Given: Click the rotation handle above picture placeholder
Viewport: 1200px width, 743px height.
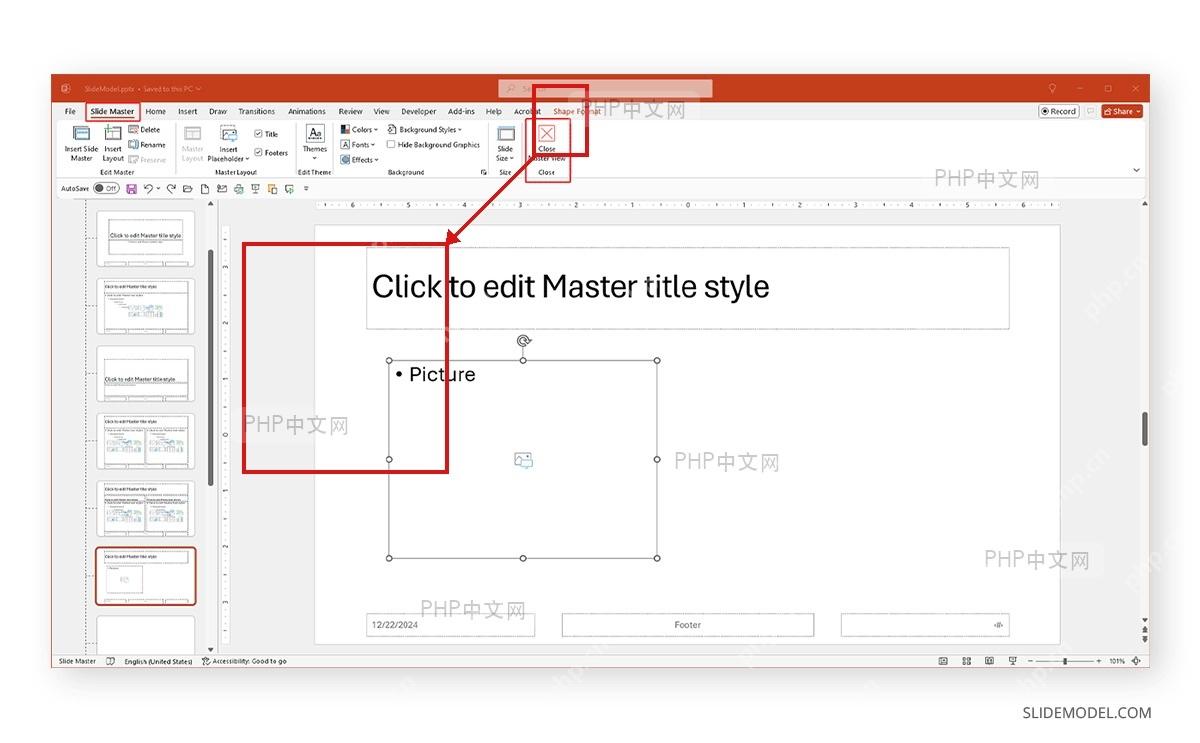Looking at the screenshot, I should point(523,341).
